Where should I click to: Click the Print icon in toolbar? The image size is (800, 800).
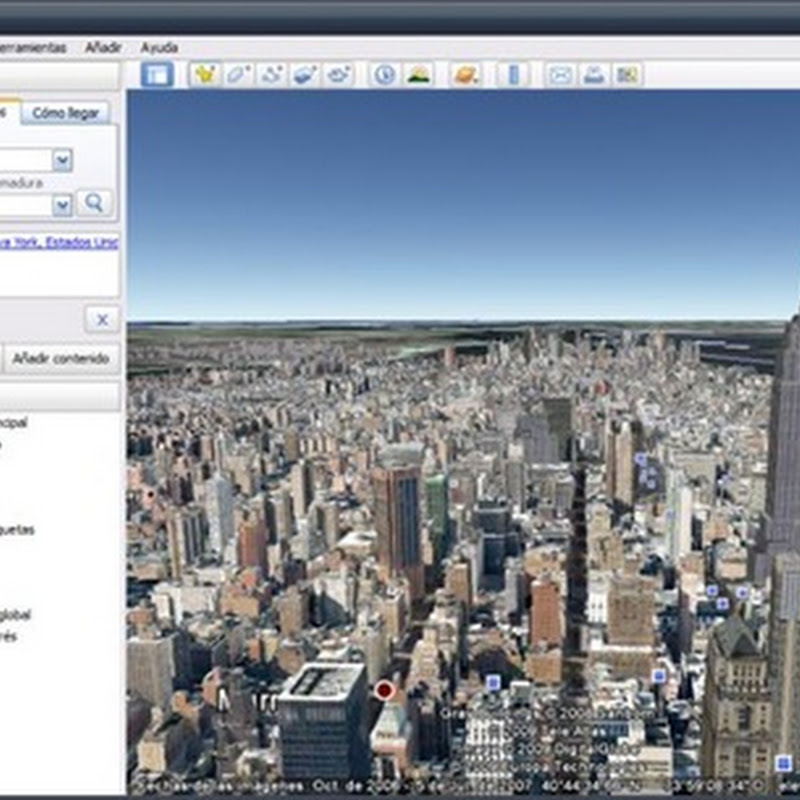[593, 75]
